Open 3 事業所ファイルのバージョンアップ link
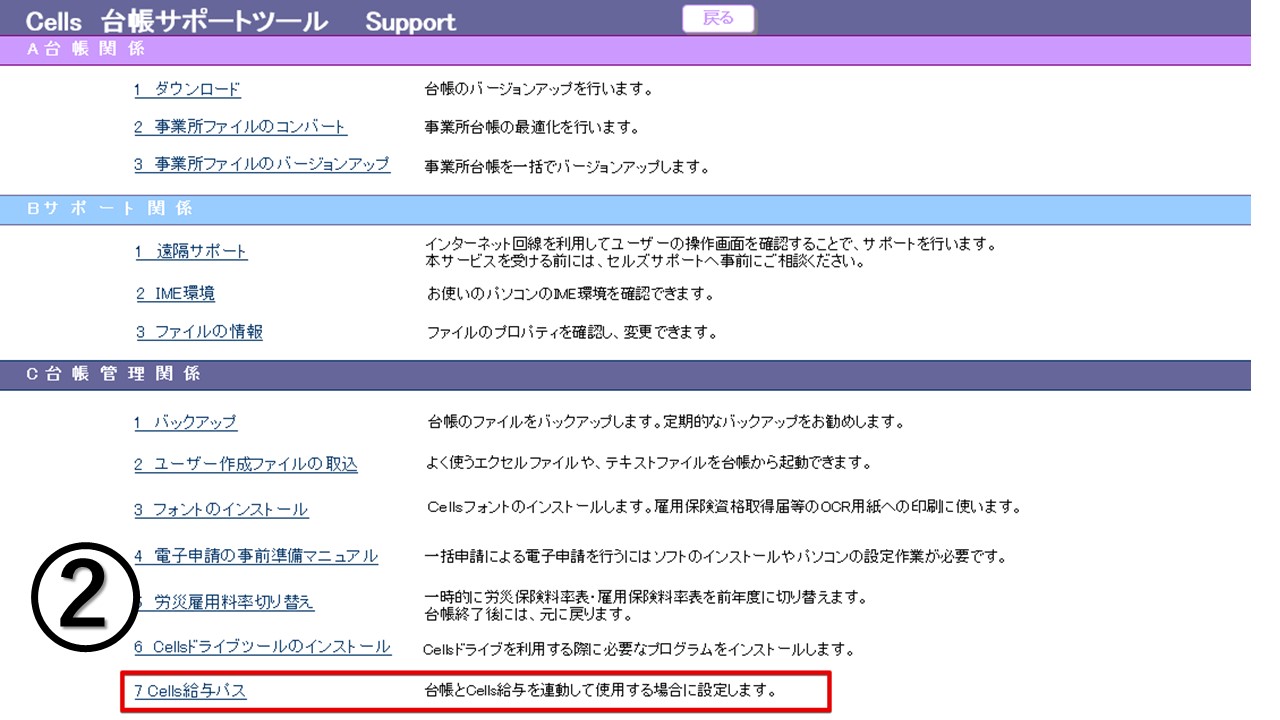 coord(262,165)
